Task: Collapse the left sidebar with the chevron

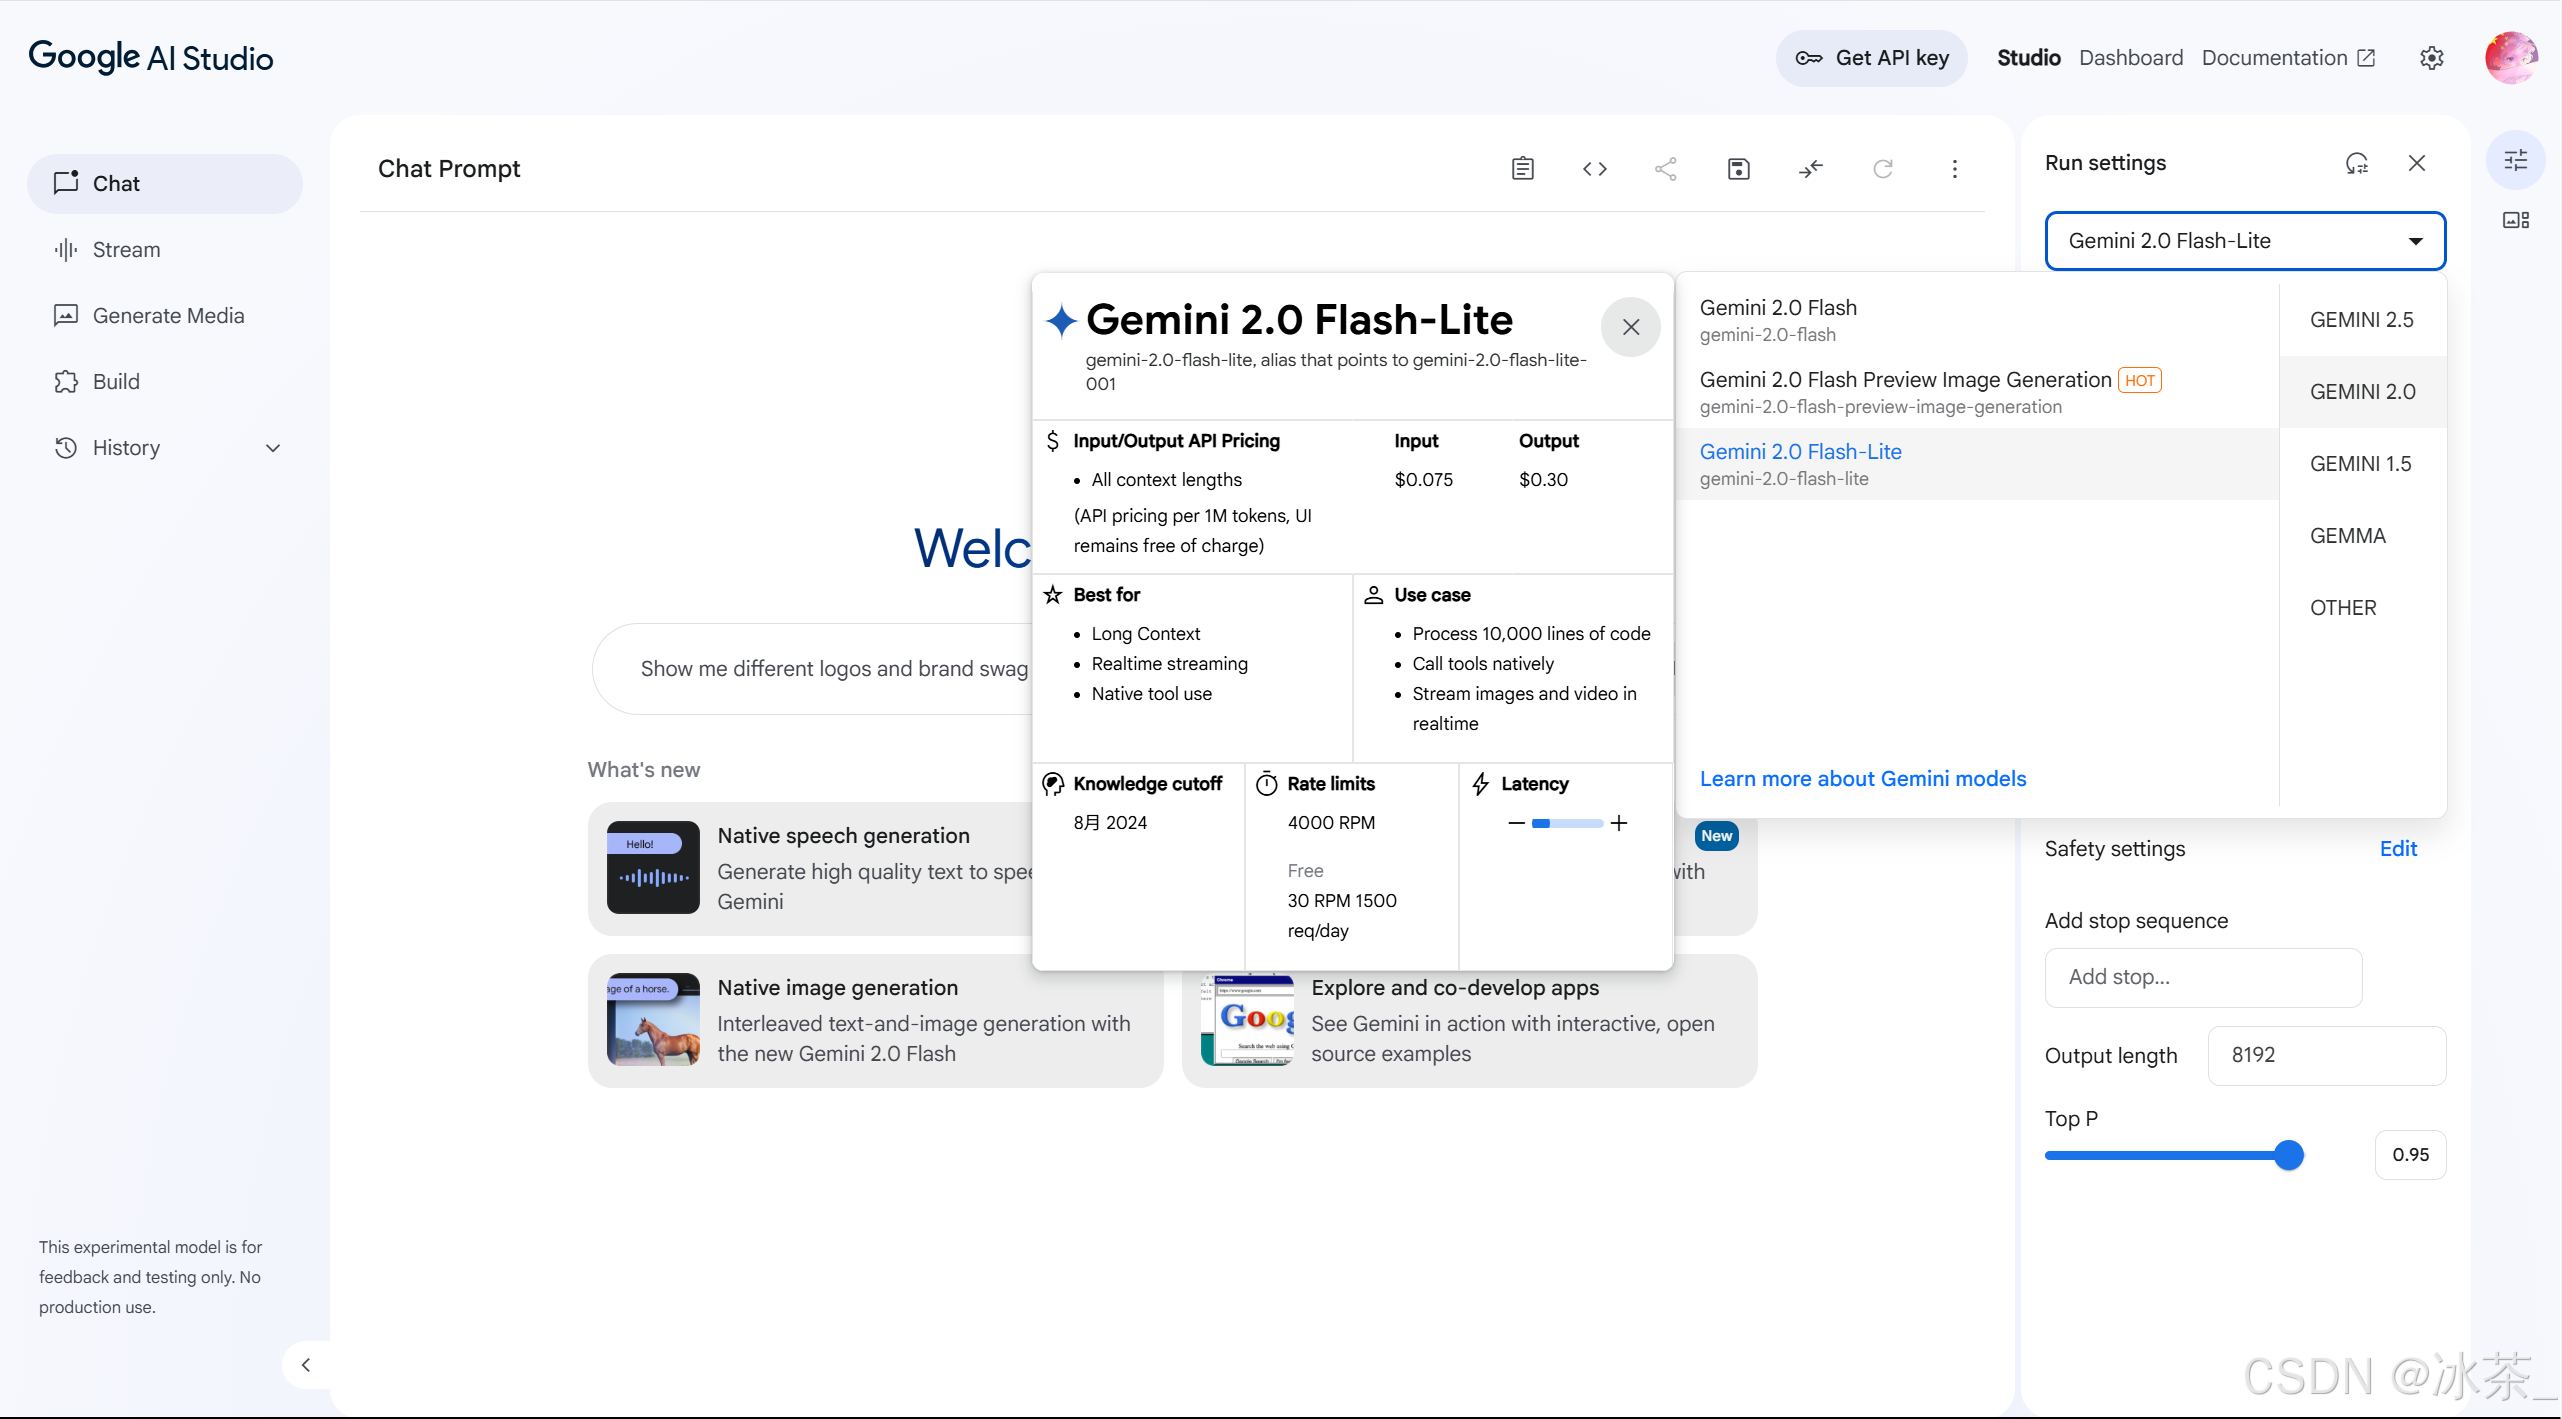Action: click(306, 1365)
